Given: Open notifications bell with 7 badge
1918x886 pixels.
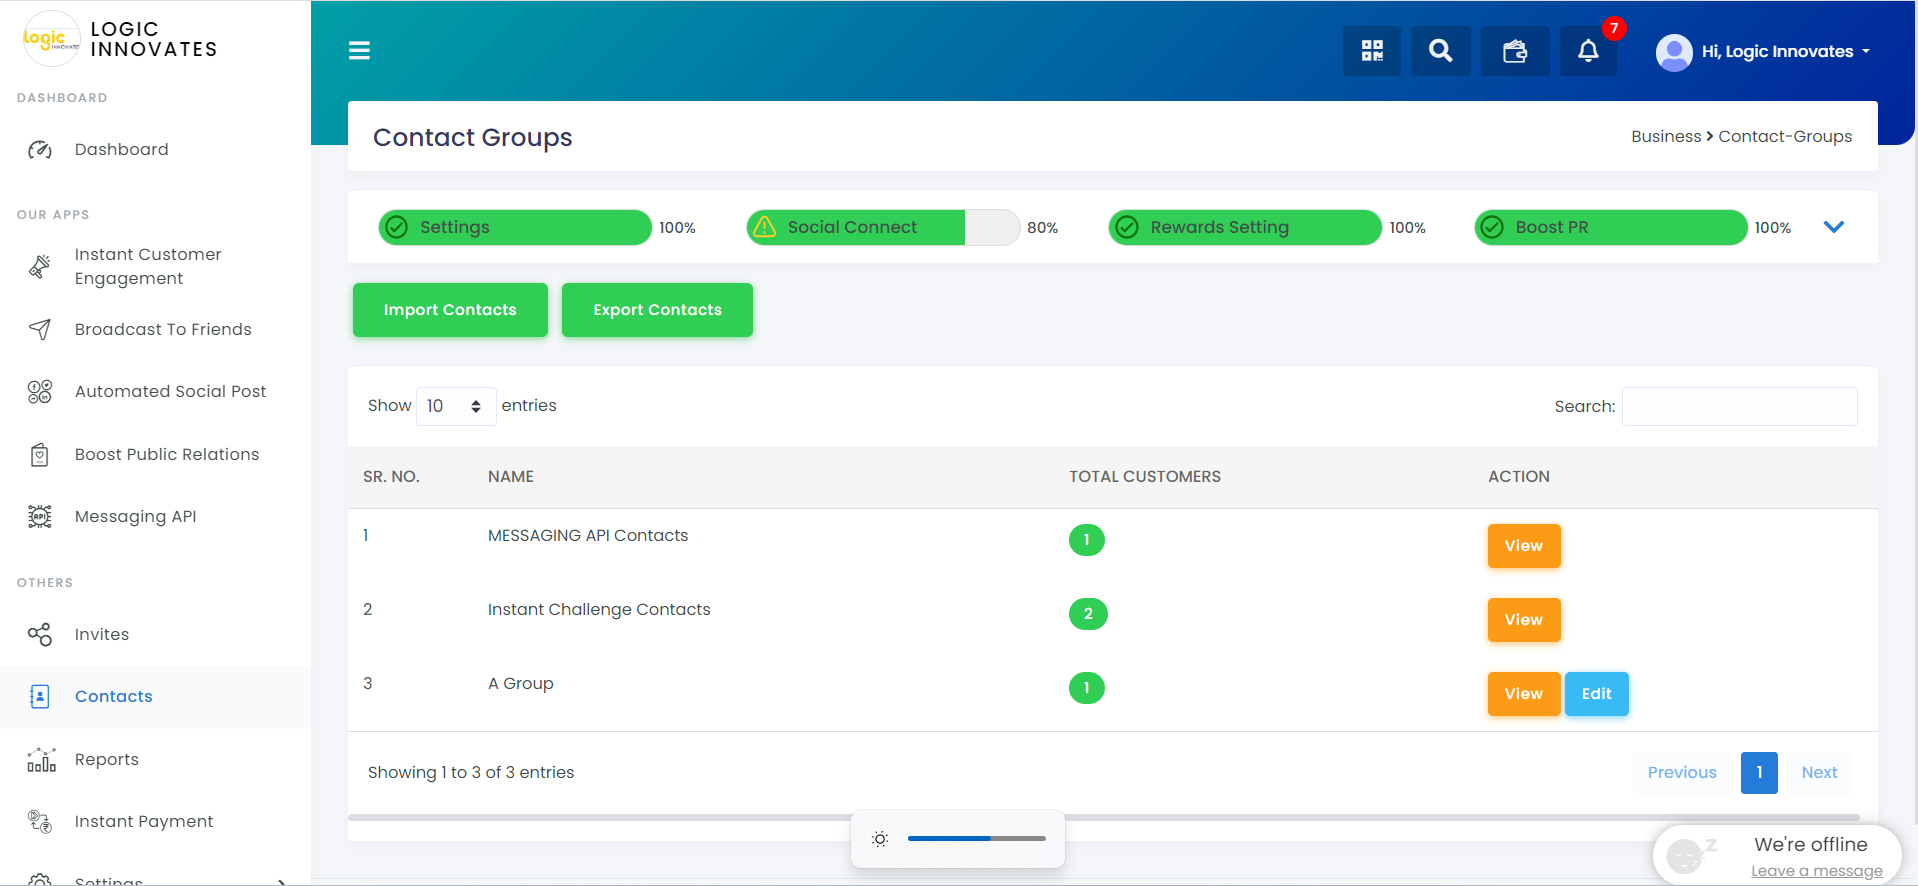Looking at the screenshot, I should [1588, 51].
